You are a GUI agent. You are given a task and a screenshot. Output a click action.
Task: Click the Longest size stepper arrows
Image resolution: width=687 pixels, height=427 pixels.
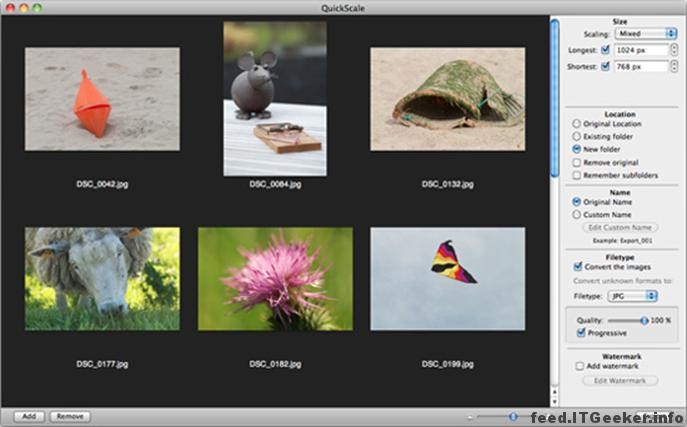click(x=675, y=50)
